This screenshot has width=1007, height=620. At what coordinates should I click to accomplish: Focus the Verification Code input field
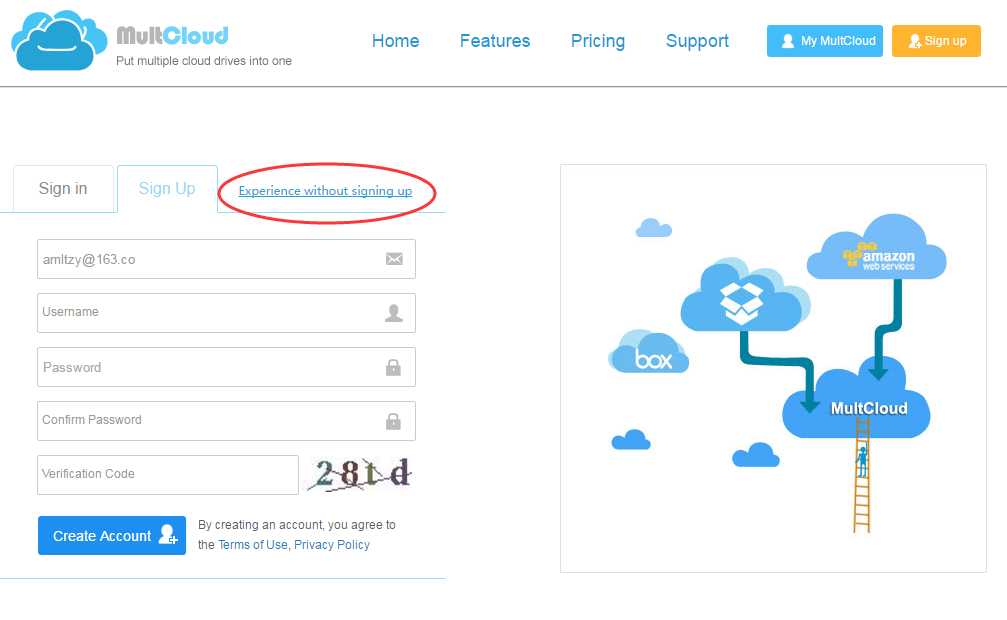point(168,475)
